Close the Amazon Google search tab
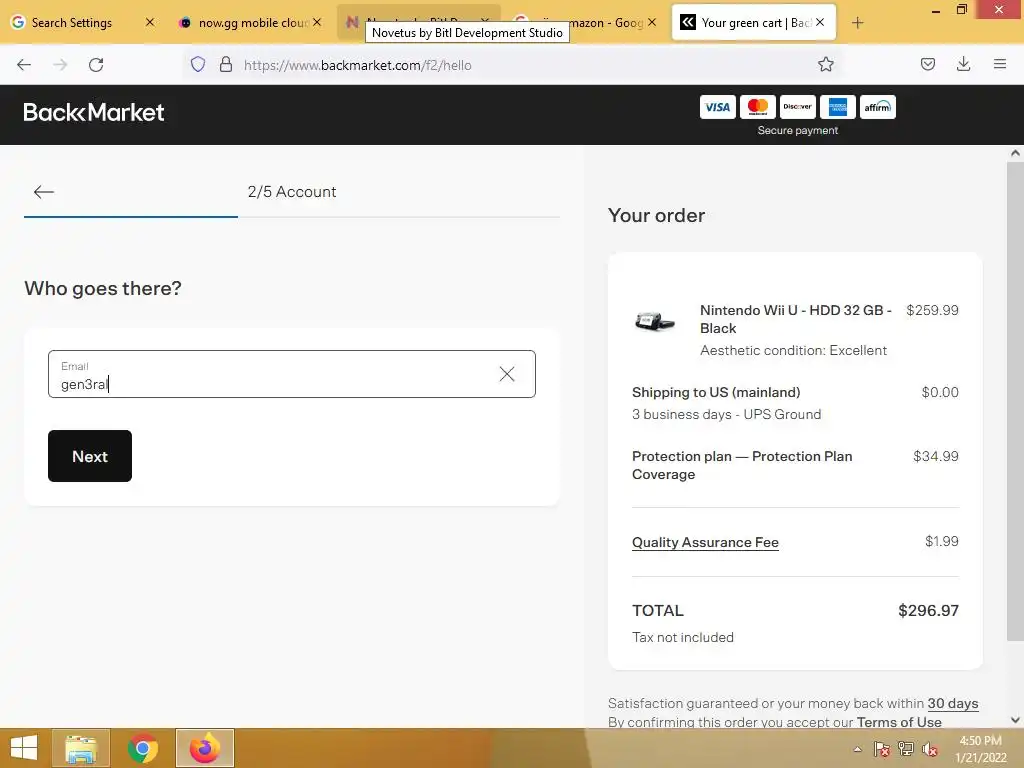1024x768 pixels. click(x=652, y=22)
